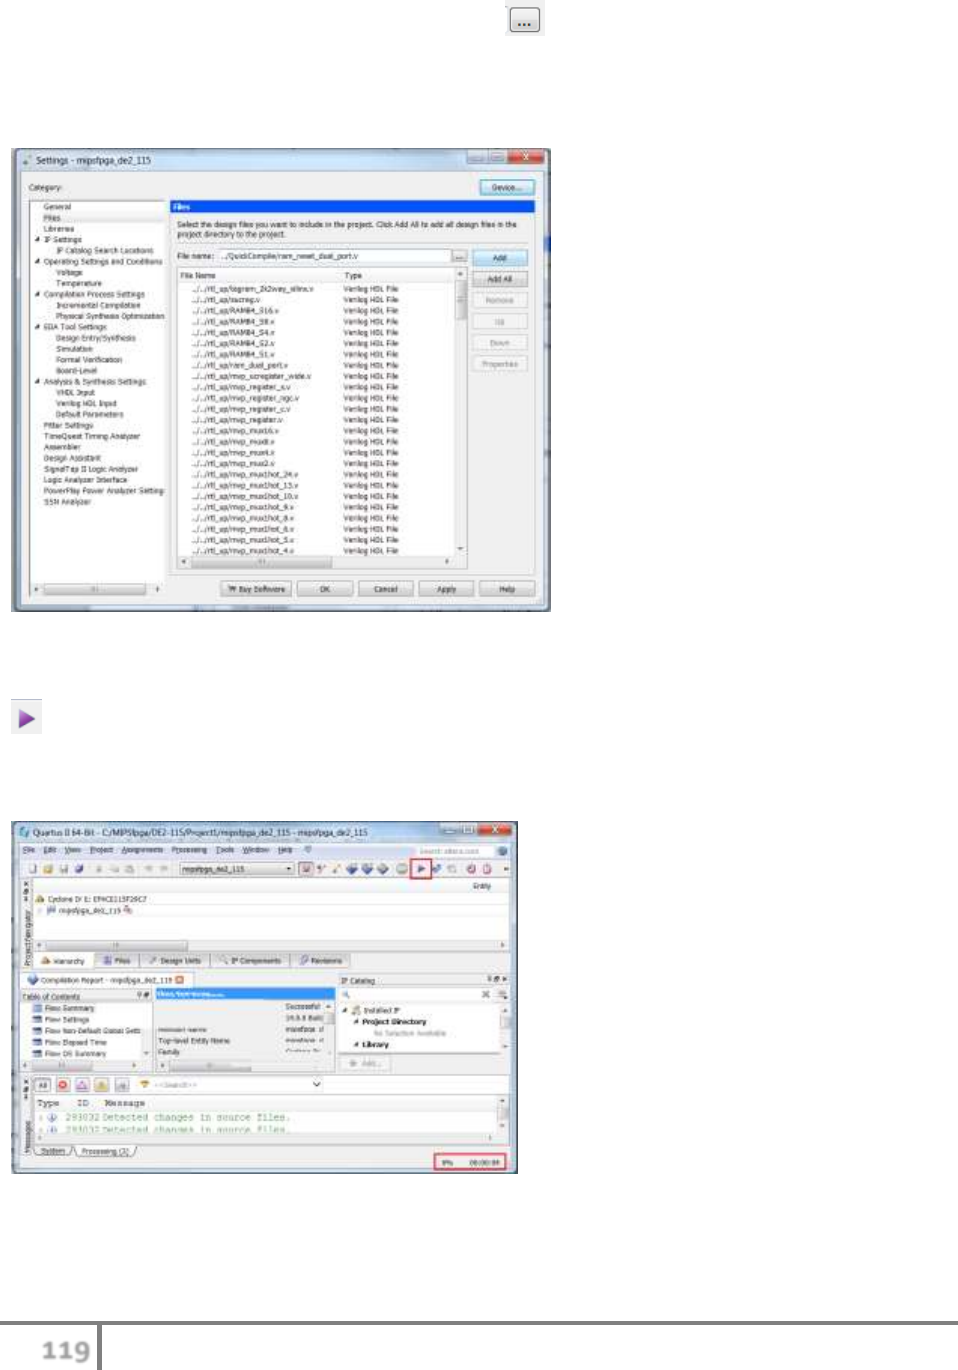Click the message filter funnel icon
958x1370 pixels.
pyautogui.click(x=144, y=1085)
